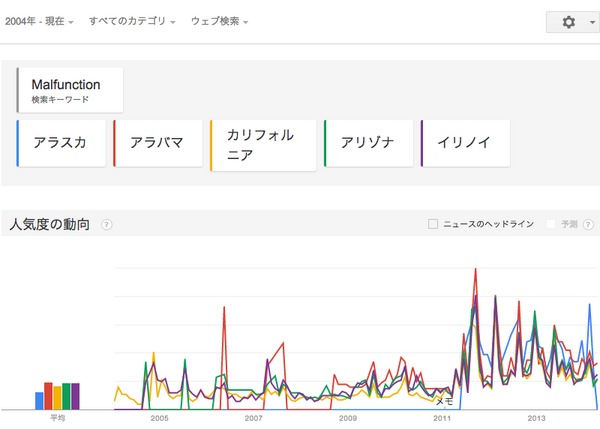This screenshot has height=429, width=600.
Task: Select the アラバマ region chip
Action: tap(158, 143)
